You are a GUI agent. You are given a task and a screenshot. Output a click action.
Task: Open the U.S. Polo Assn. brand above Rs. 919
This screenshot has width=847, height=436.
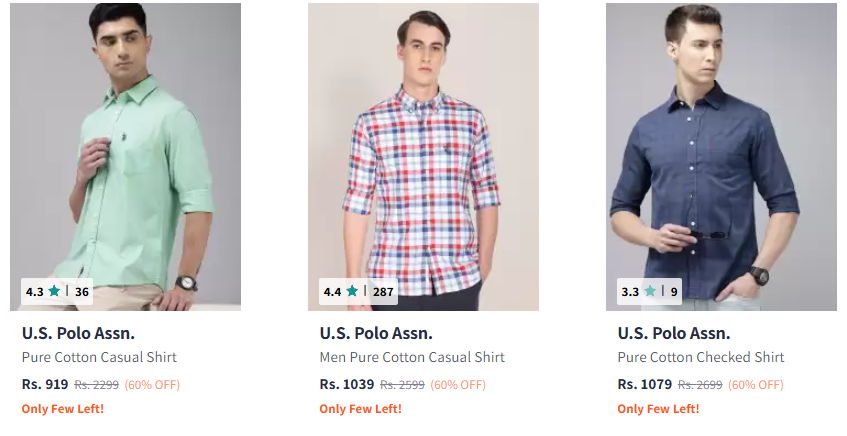coord(78,333)
